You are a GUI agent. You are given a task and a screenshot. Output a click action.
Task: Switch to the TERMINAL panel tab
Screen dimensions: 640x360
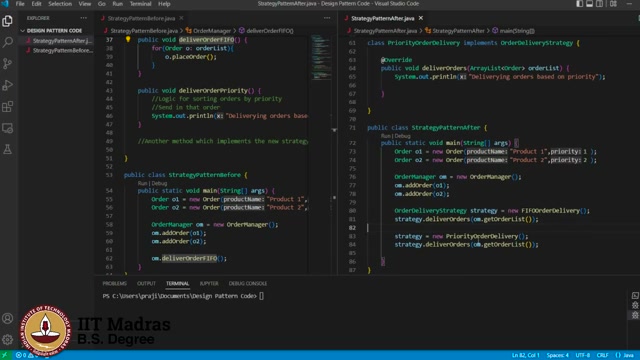point(178,283)
